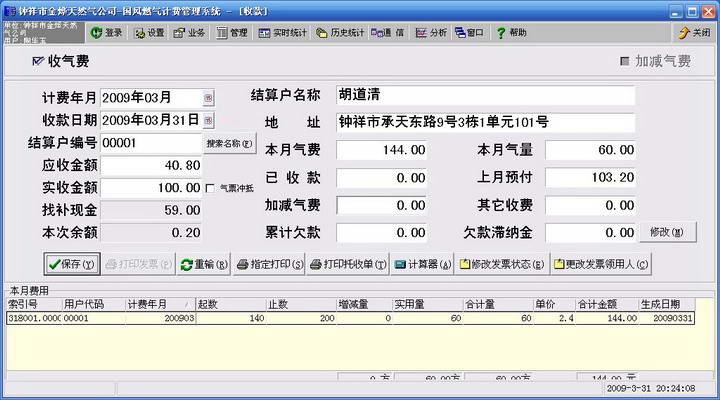
Task: Click the 打印托收单 button
Action: coord(348,264)
